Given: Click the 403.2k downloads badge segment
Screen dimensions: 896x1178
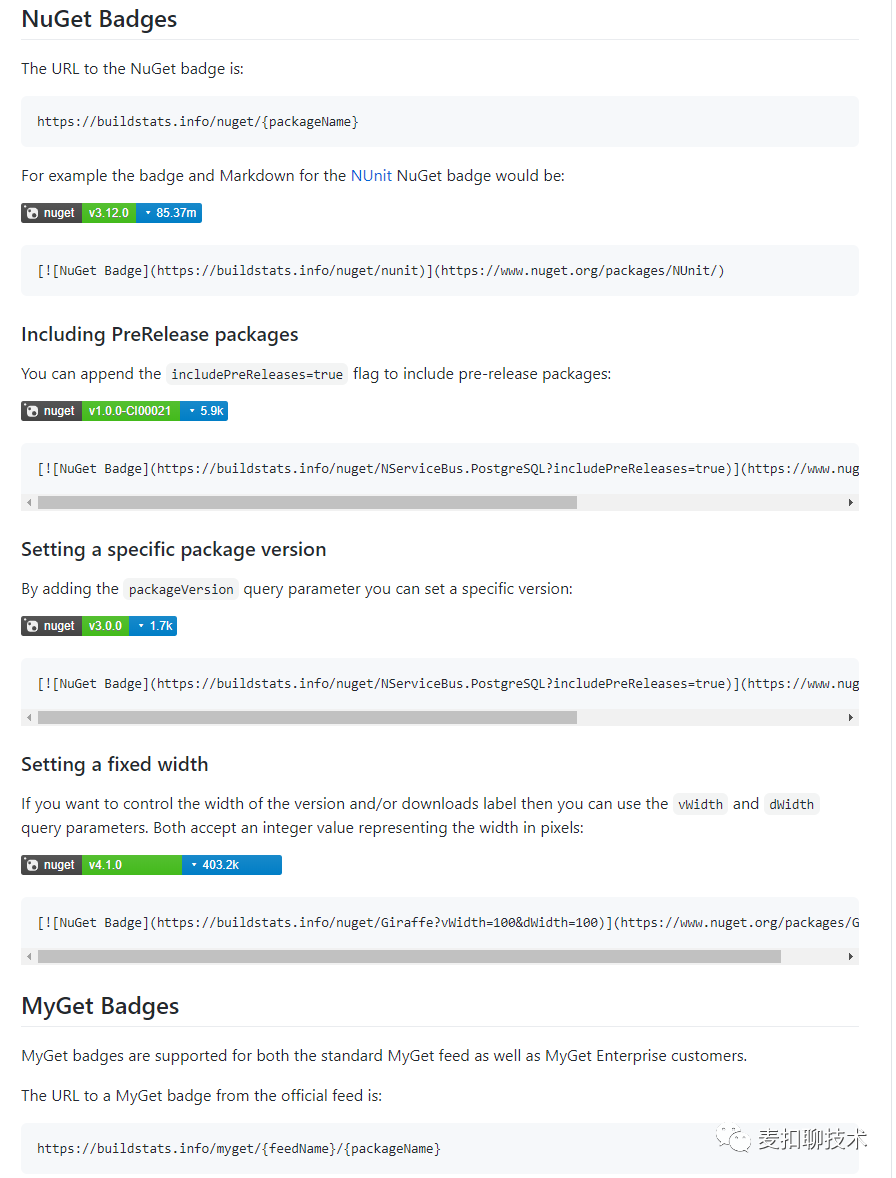Looking at the screenshot, I should click(x=232, y=865).
